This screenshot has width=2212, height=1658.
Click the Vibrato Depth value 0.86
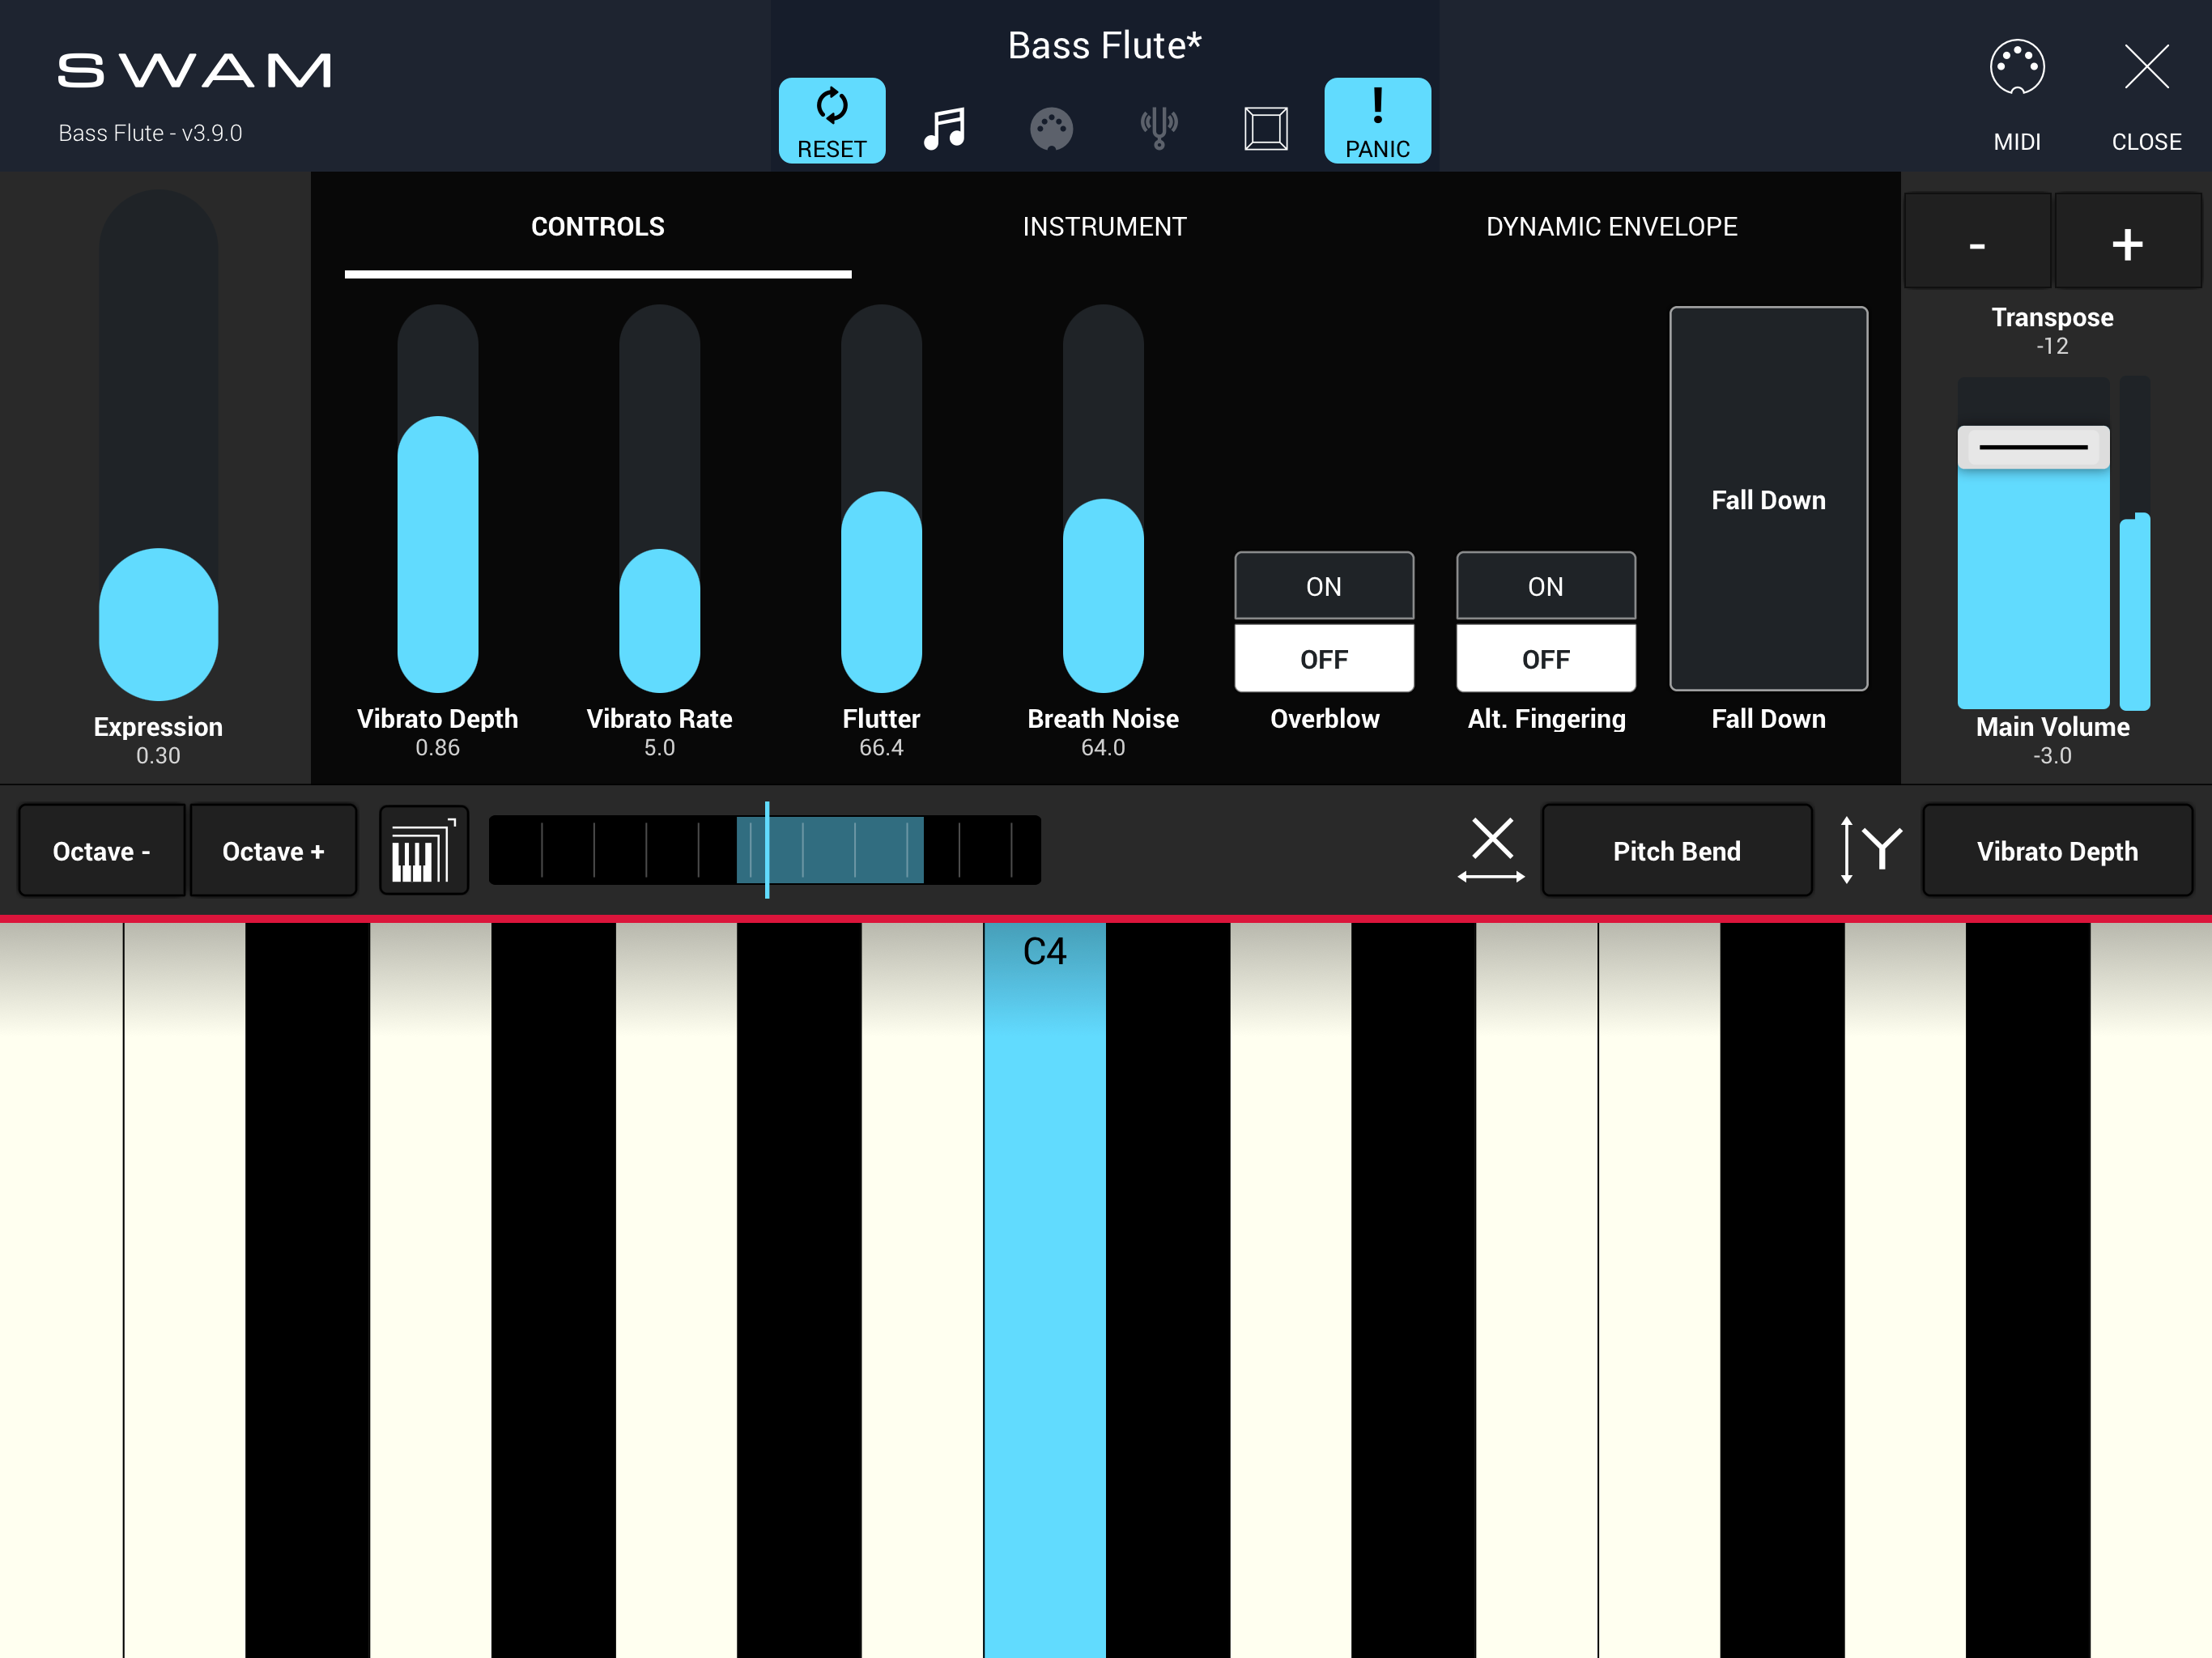click(x=438, y=748)
